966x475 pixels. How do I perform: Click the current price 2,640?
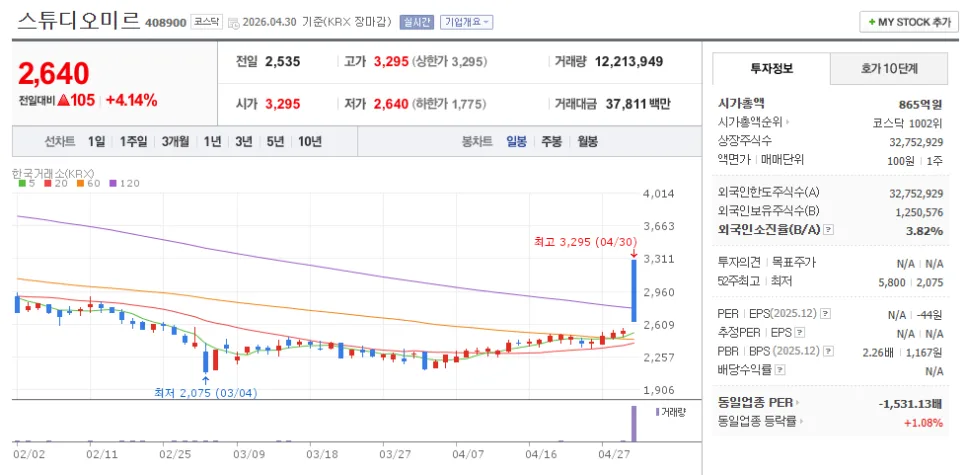[54, 74]
